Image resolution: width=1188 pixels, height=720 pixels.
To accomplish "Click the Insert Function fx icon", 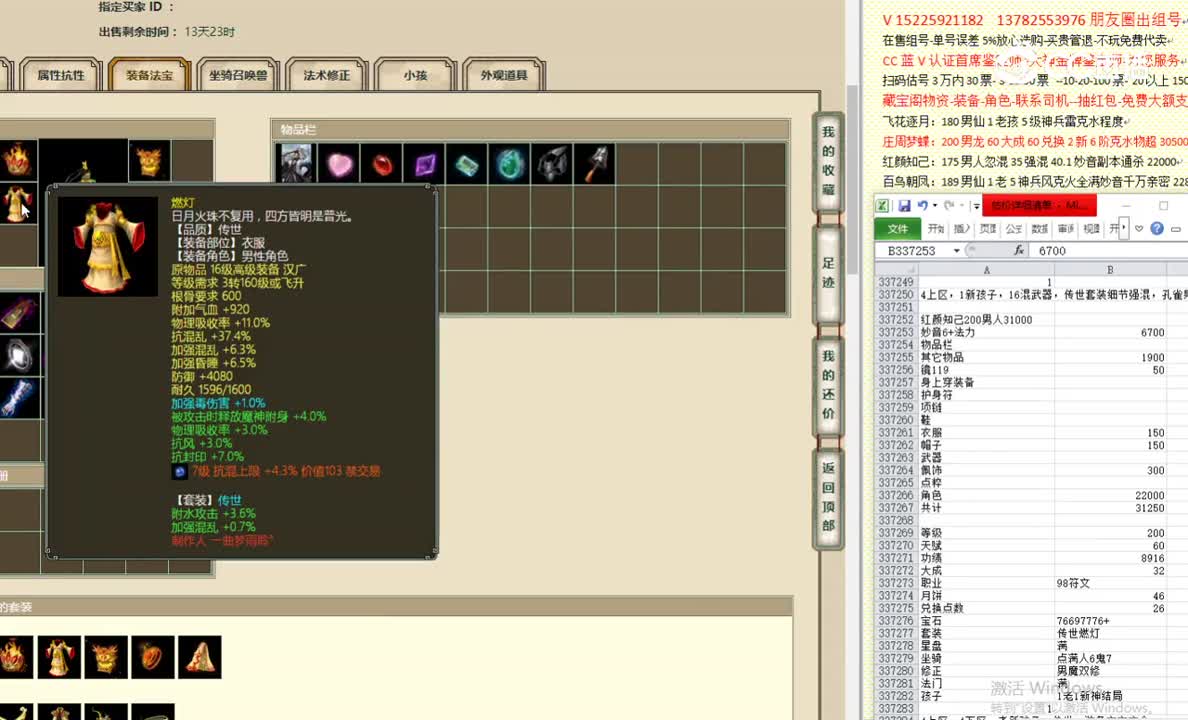I will pos(1020,250).
